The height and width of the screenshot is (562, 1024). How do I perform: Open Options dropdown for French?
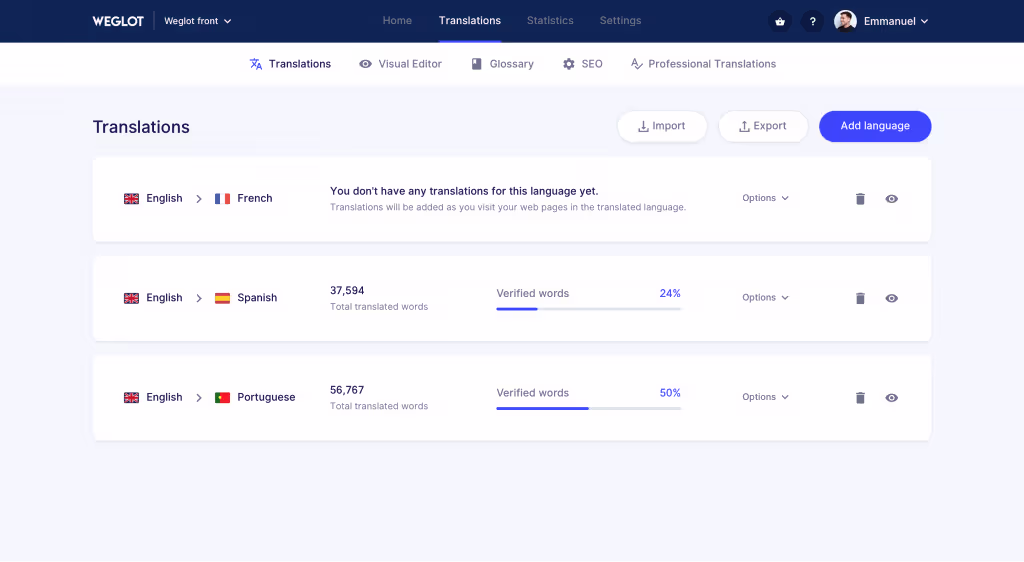point(765,198)
